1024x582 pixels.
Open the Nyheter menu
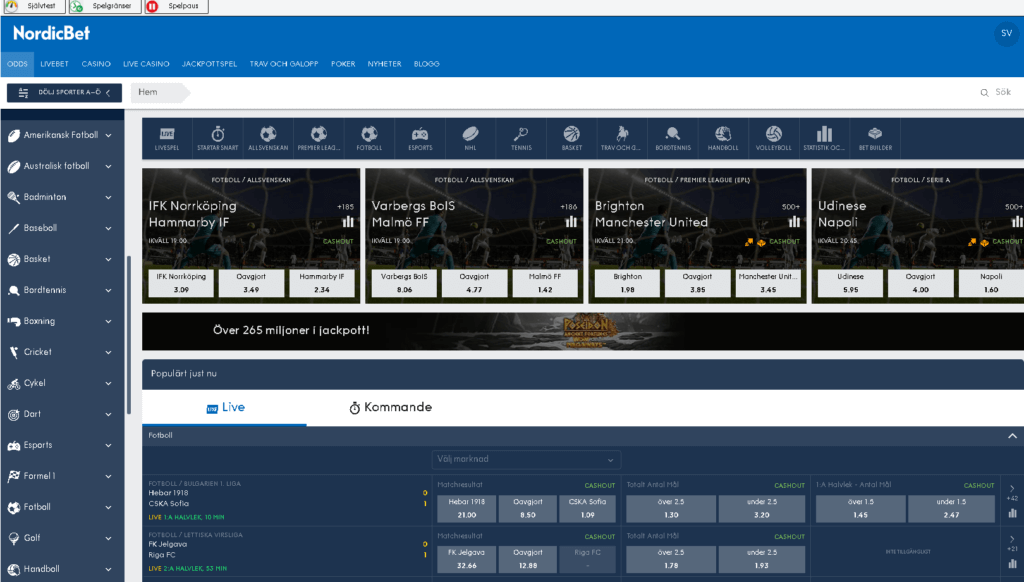coord(384,64)
